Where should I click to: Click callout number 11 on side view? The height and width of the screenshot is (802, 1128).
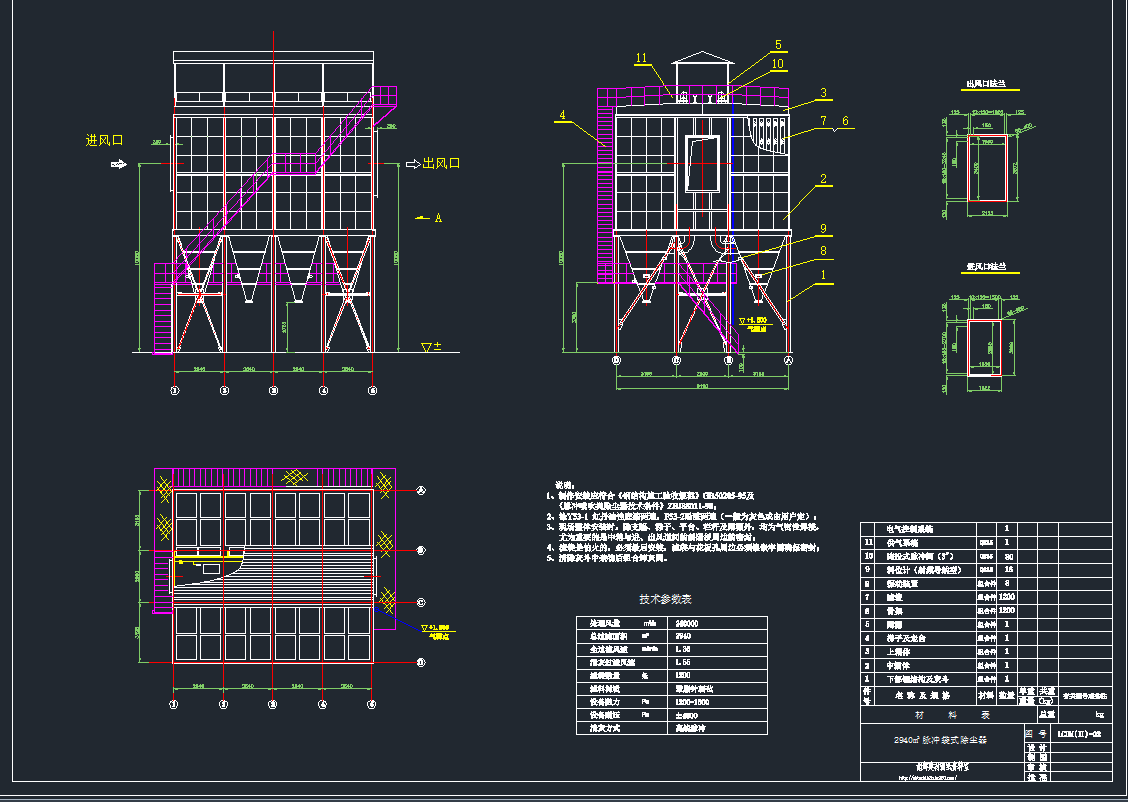641,58
